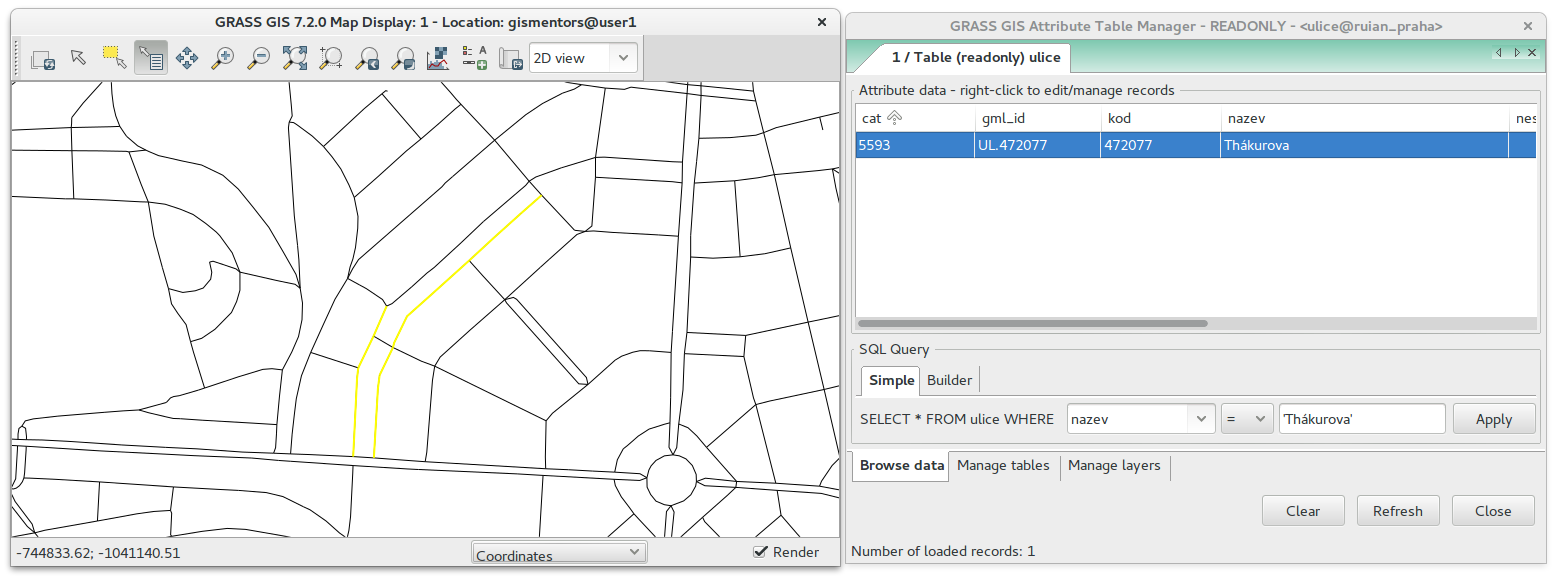The width and height of the screenshot is (1563, 582).
Task: Choose the select vector features tool
Action: pos(115,59)
